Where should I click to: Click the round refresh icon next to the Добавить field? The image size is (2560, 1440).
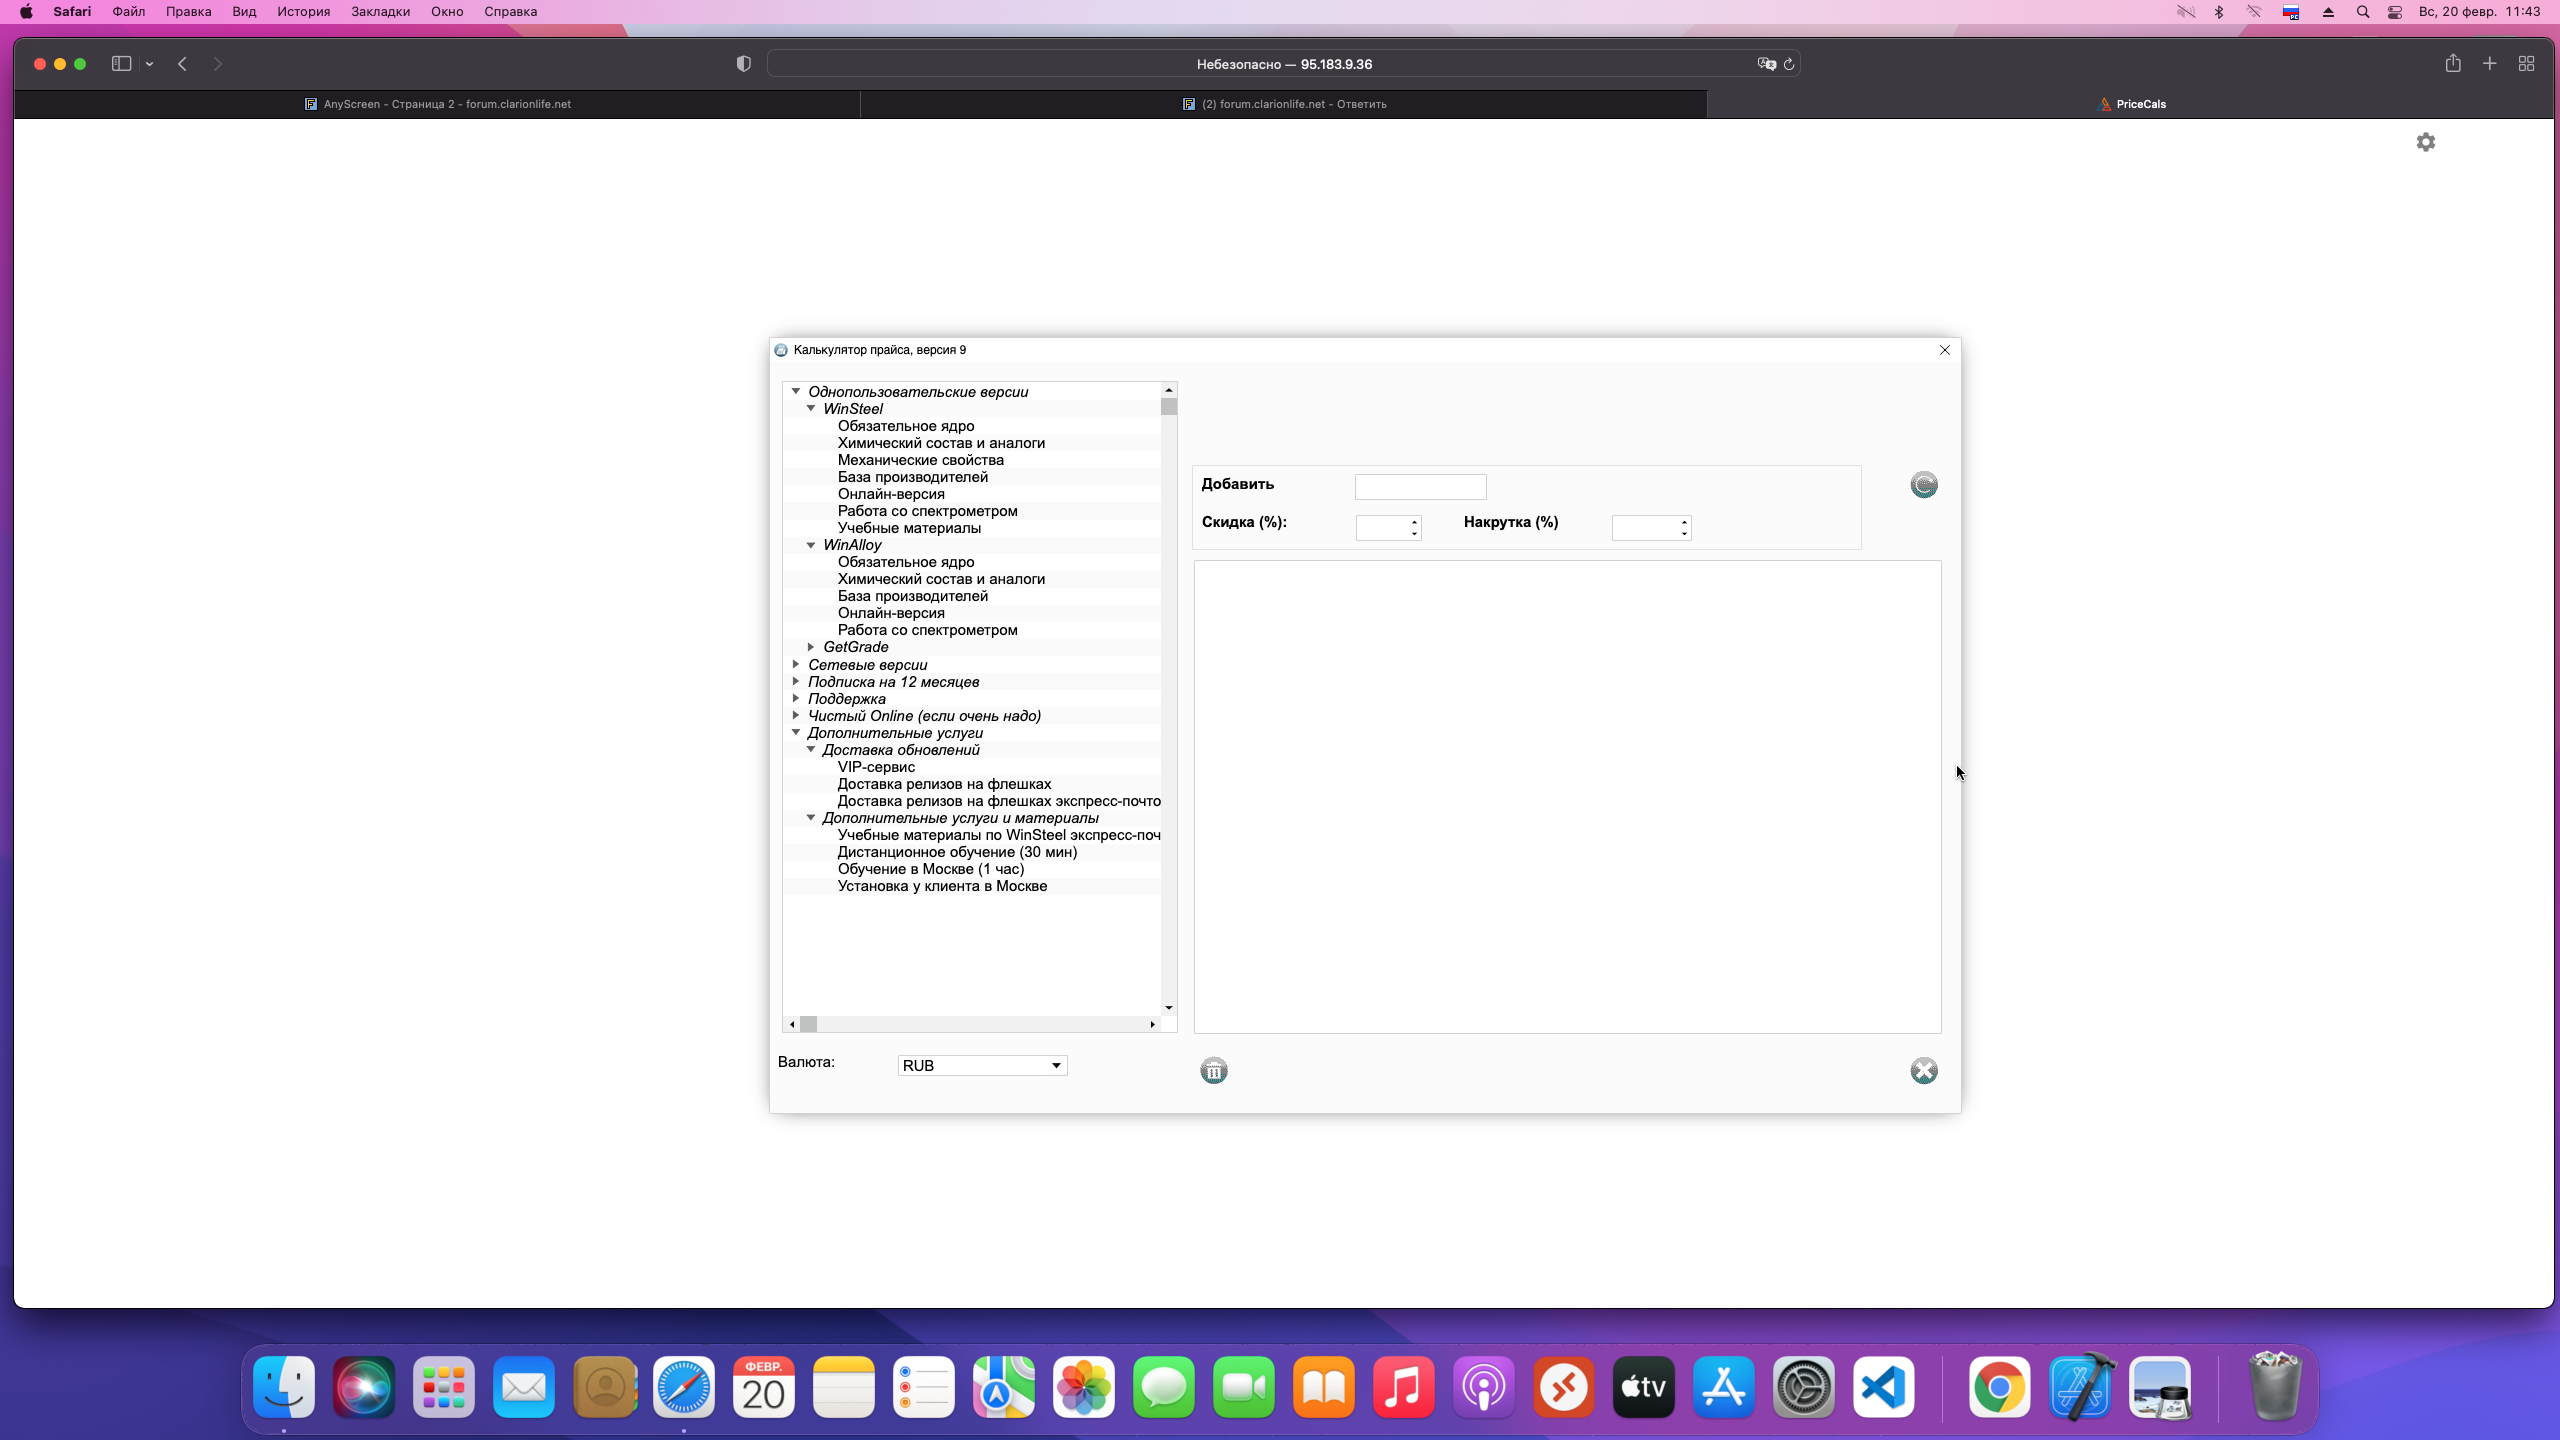1923,485
